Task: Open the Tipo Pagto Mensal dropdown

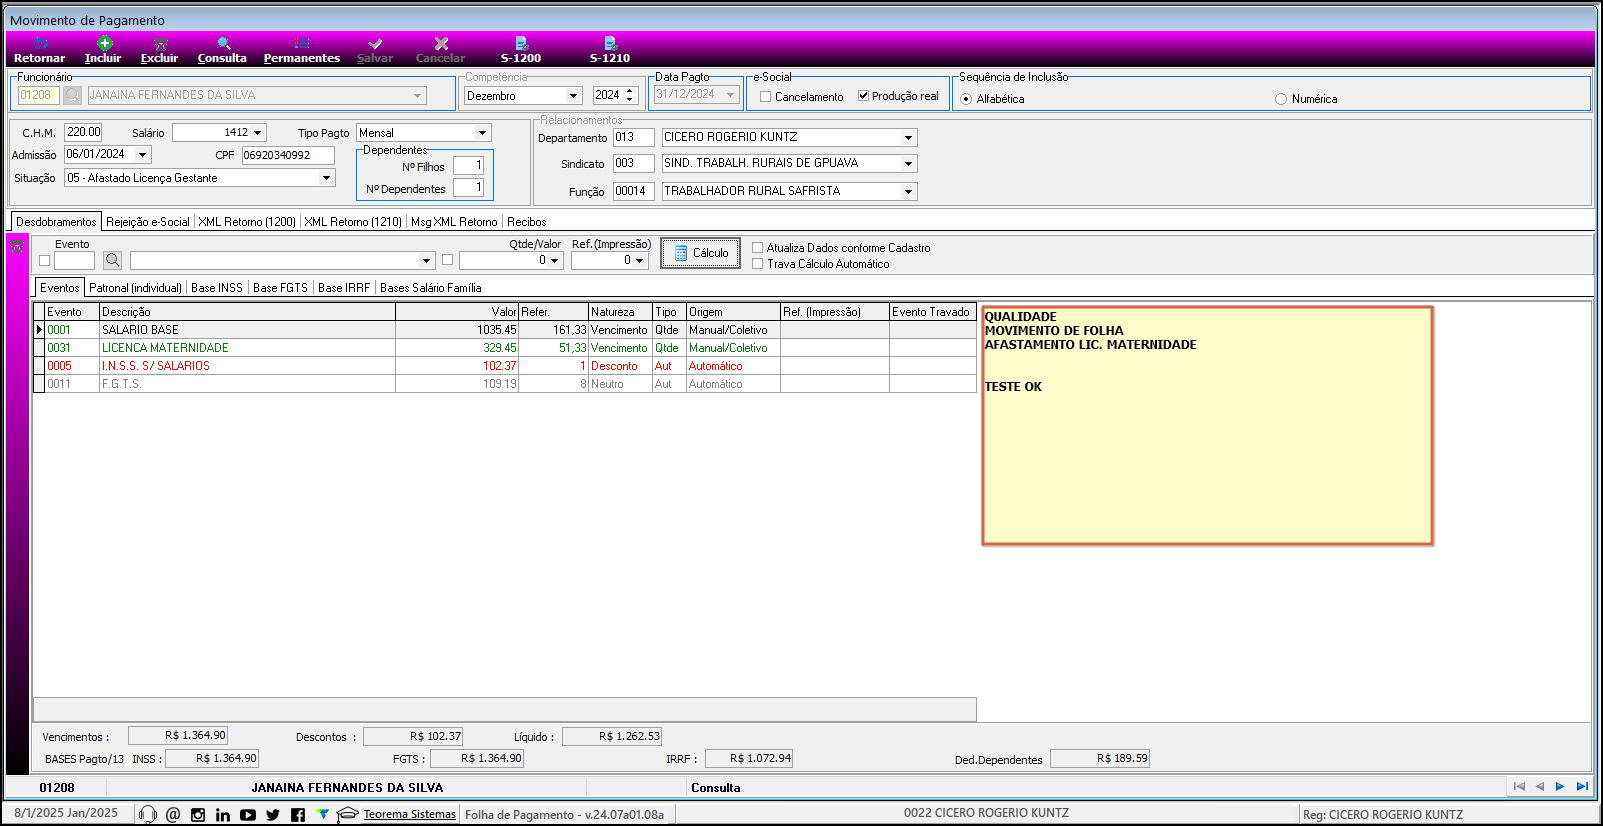Action: coord(482,133)
